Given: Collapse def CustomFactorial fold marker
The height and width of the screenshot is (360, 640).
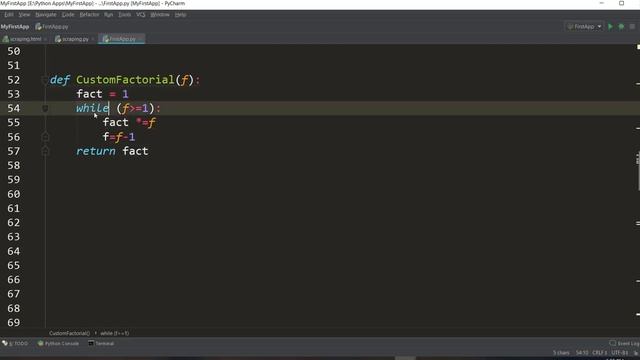Looking at the screenshot, I should (45, 80).
